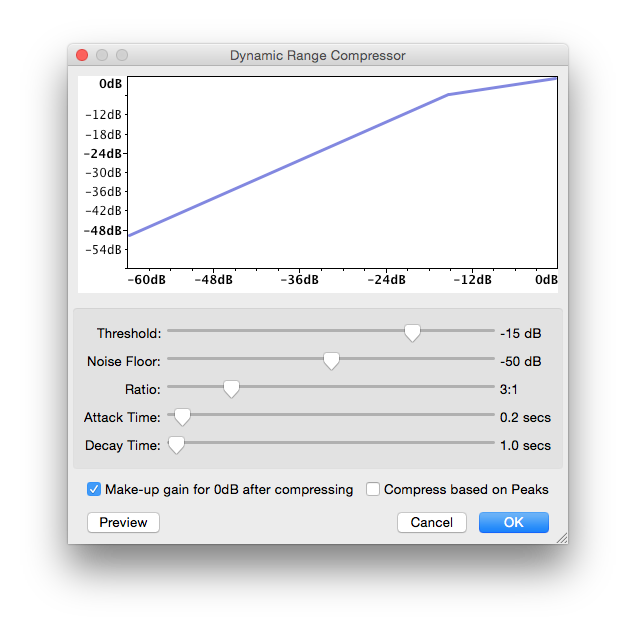Screen dimensions: 636x636
Task: Click the resize grip in the dialog corner
Action: (x=561, y=538)
